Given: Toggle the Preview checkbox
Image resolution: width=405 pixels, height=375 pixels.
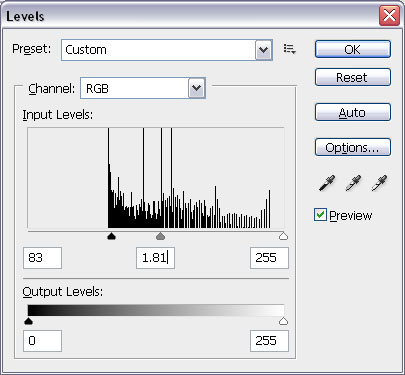Looking at the screenshot, I should pos(320,215).
